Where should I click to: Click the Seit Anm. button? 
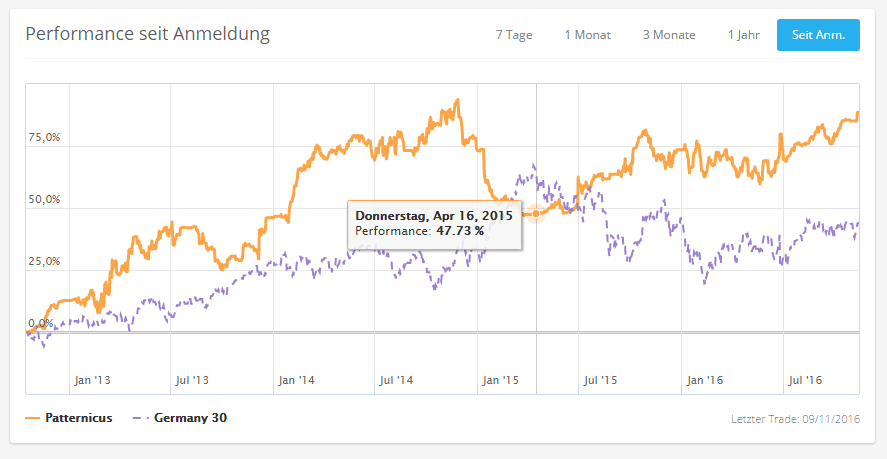(x=818, y=35)
